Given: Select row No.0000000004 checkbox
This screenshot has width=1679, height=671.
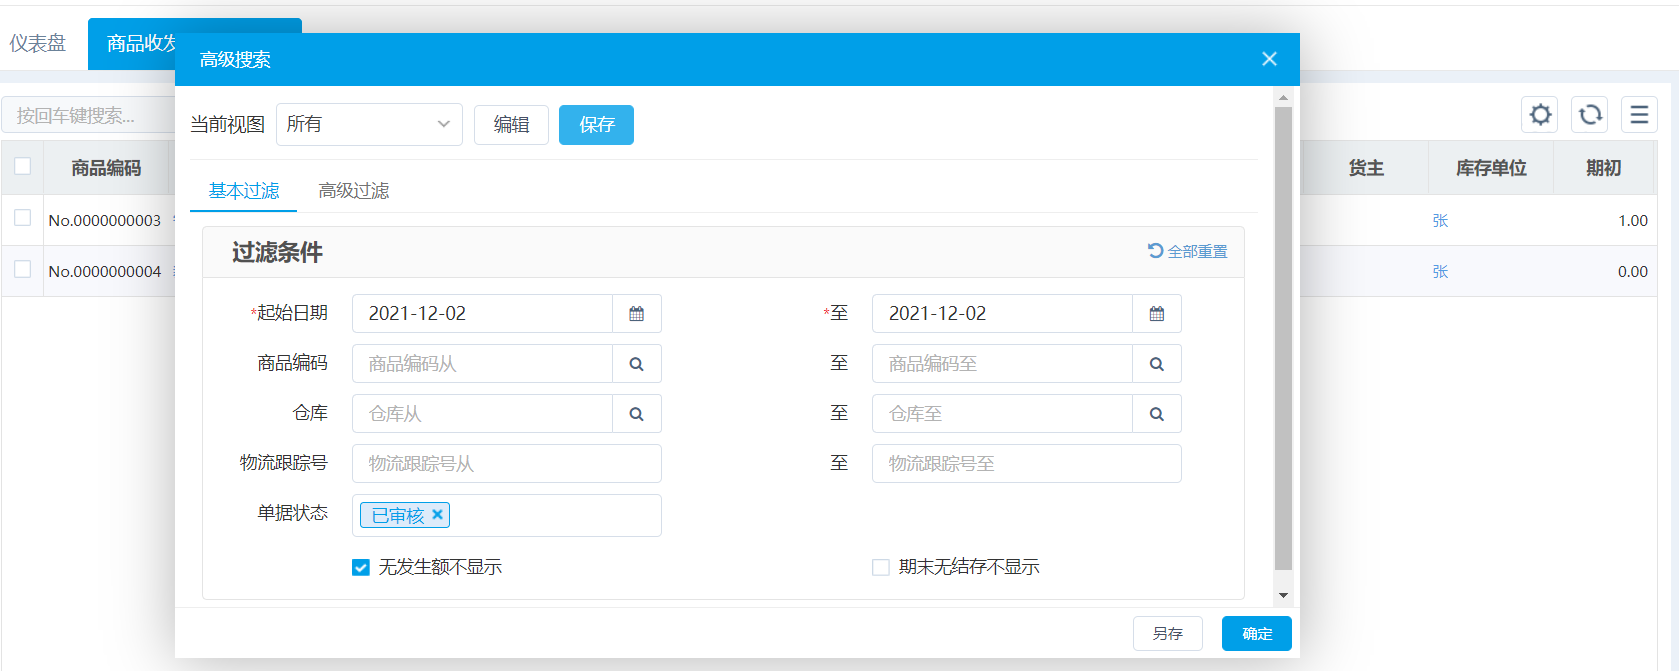Looking at the screenshot, I should (22, 269).
